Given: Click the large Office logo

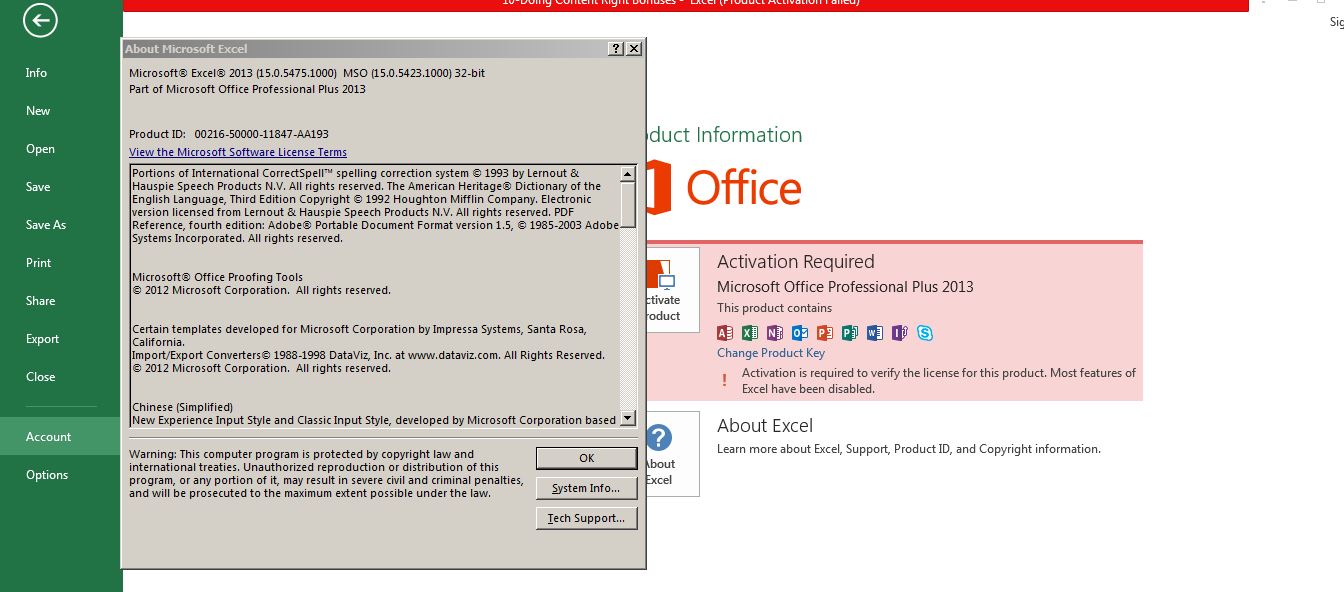Looking at the screenshot, I should pyautogui.click(x=722, y=188).
